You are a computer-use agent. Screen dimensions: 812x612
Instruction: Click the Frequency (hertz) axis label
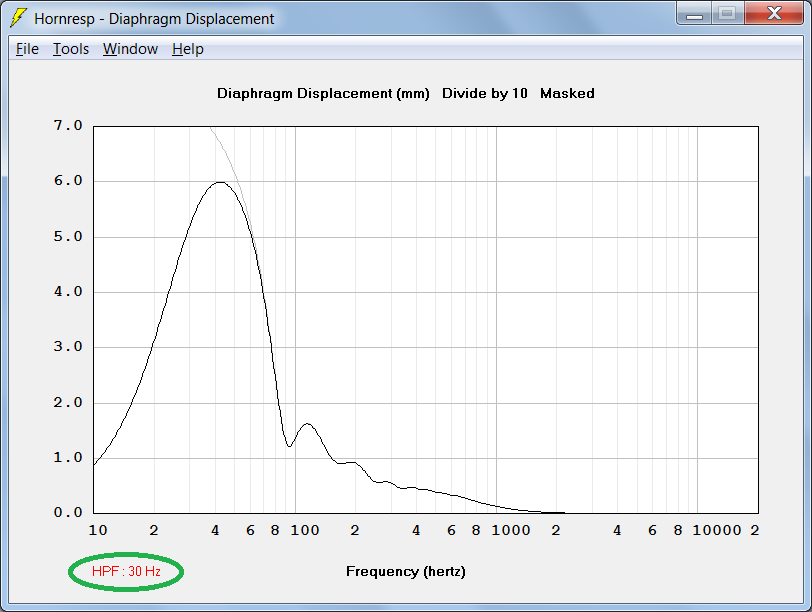405,572
